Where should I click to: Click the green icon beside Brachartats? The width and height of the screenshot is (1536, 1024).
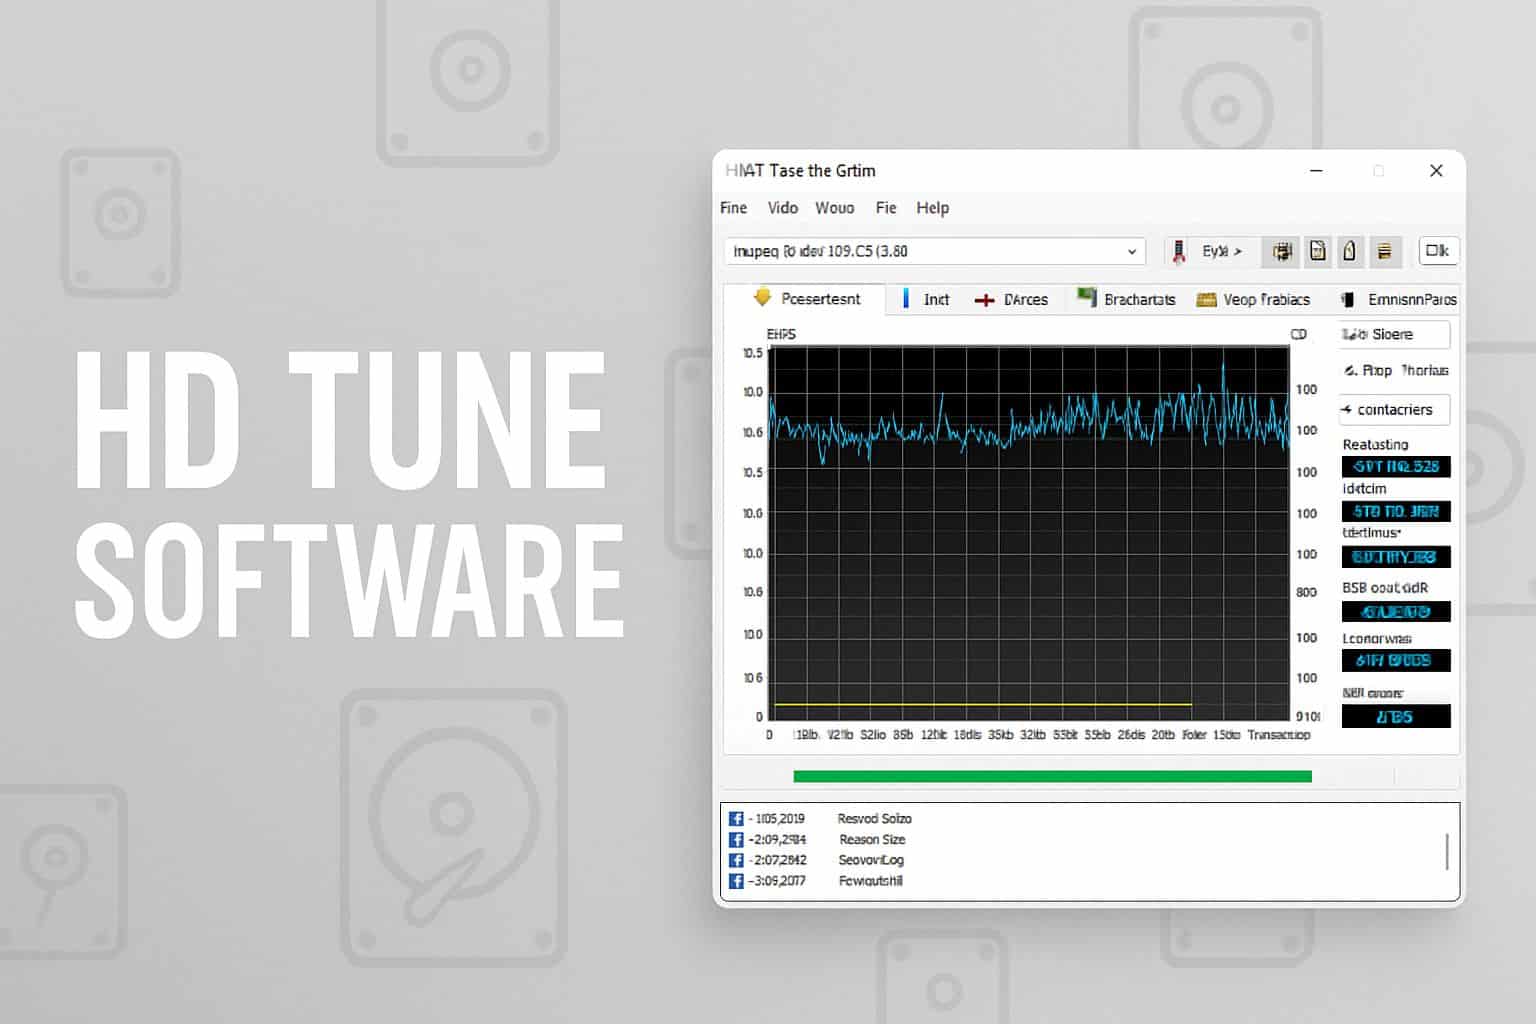(x=1086, y=297)
